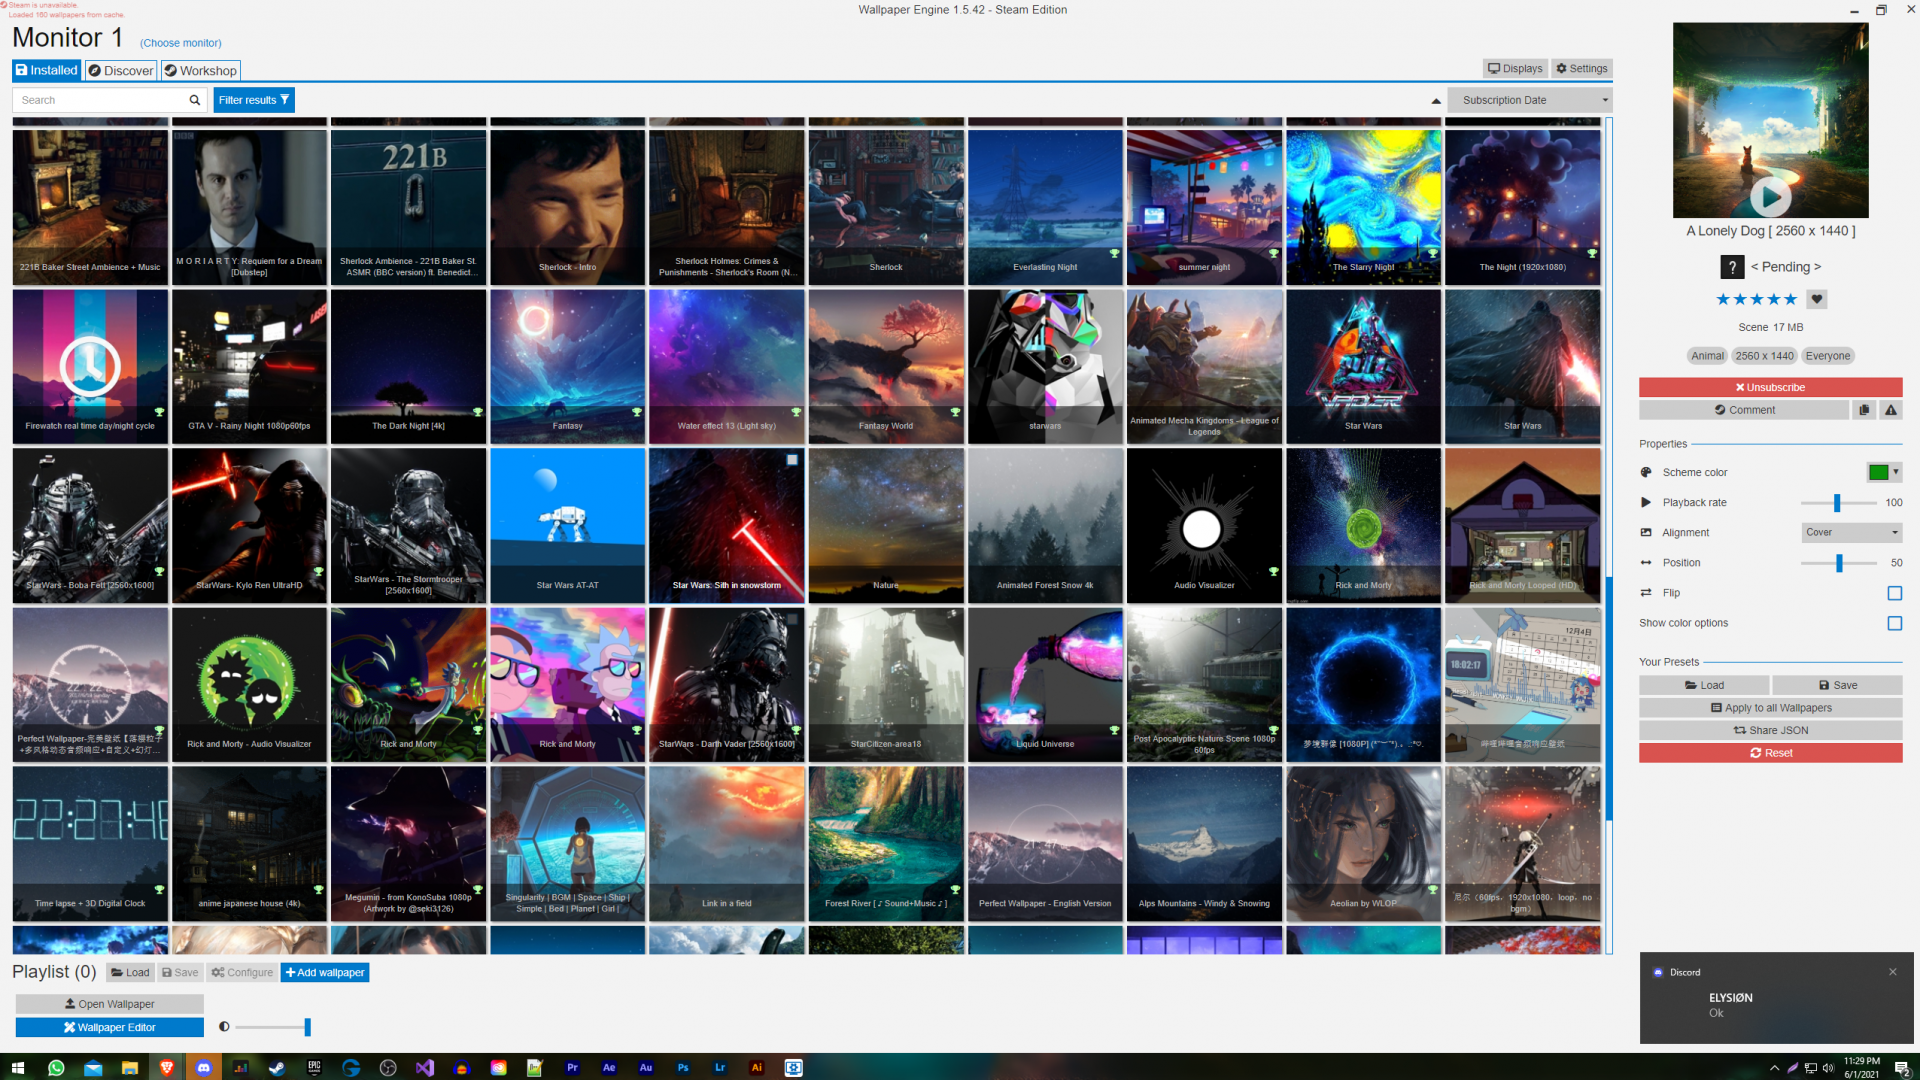This screenshot has height=1080, width=1920.
Task: Launch the Wallpaper Editor
Action: point(110,1028)
